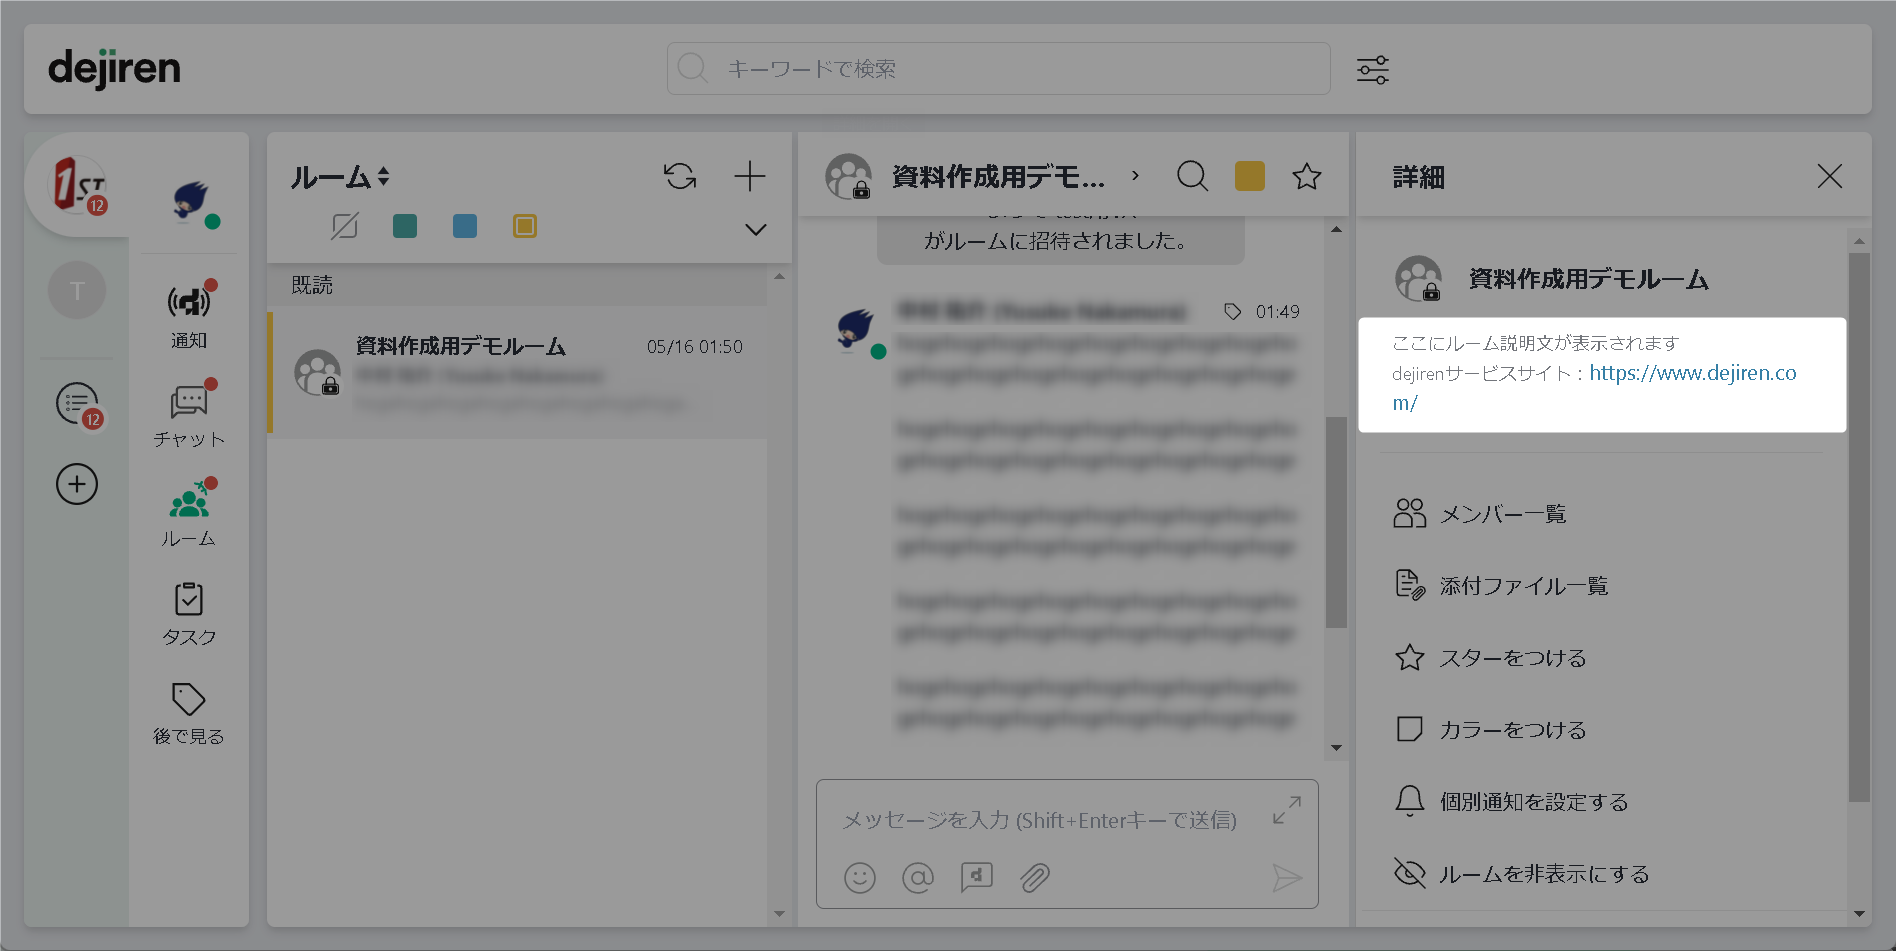
Task: Toggle the green color room filter
Action: pos(405,227)
